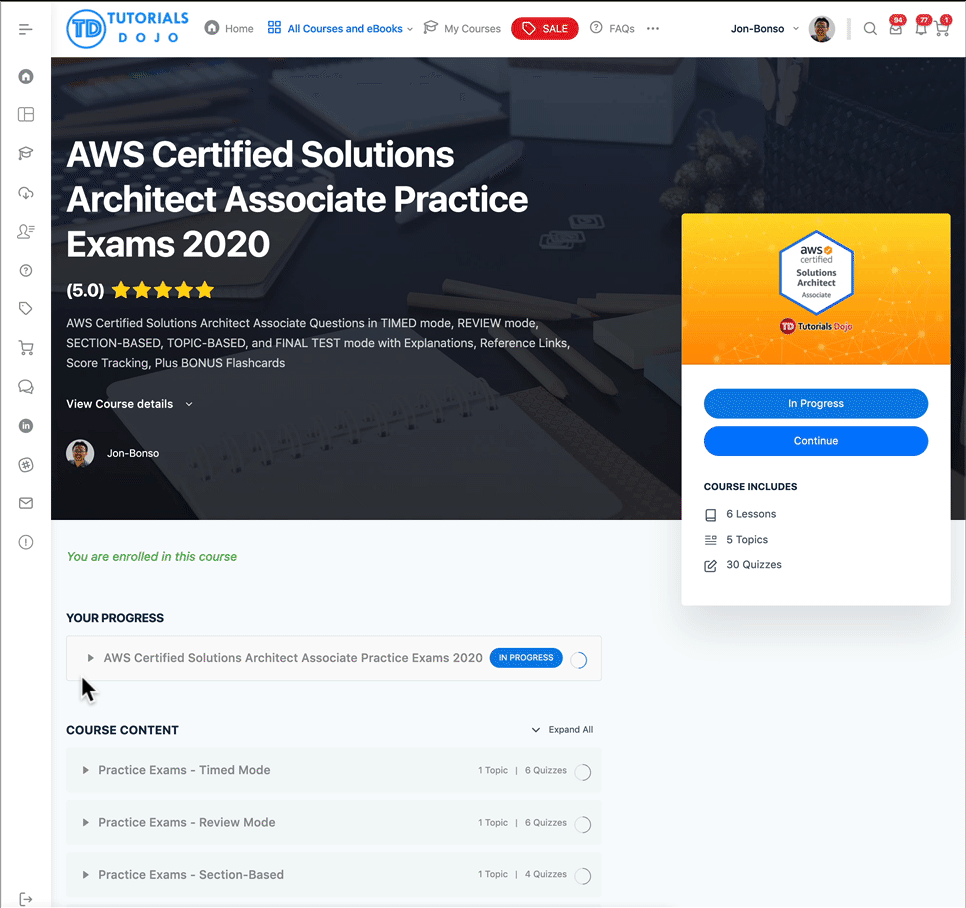Expand Practice Exams - Review Mode section
The height and width of the screenshot is (908, 966).
pos(186,822)
